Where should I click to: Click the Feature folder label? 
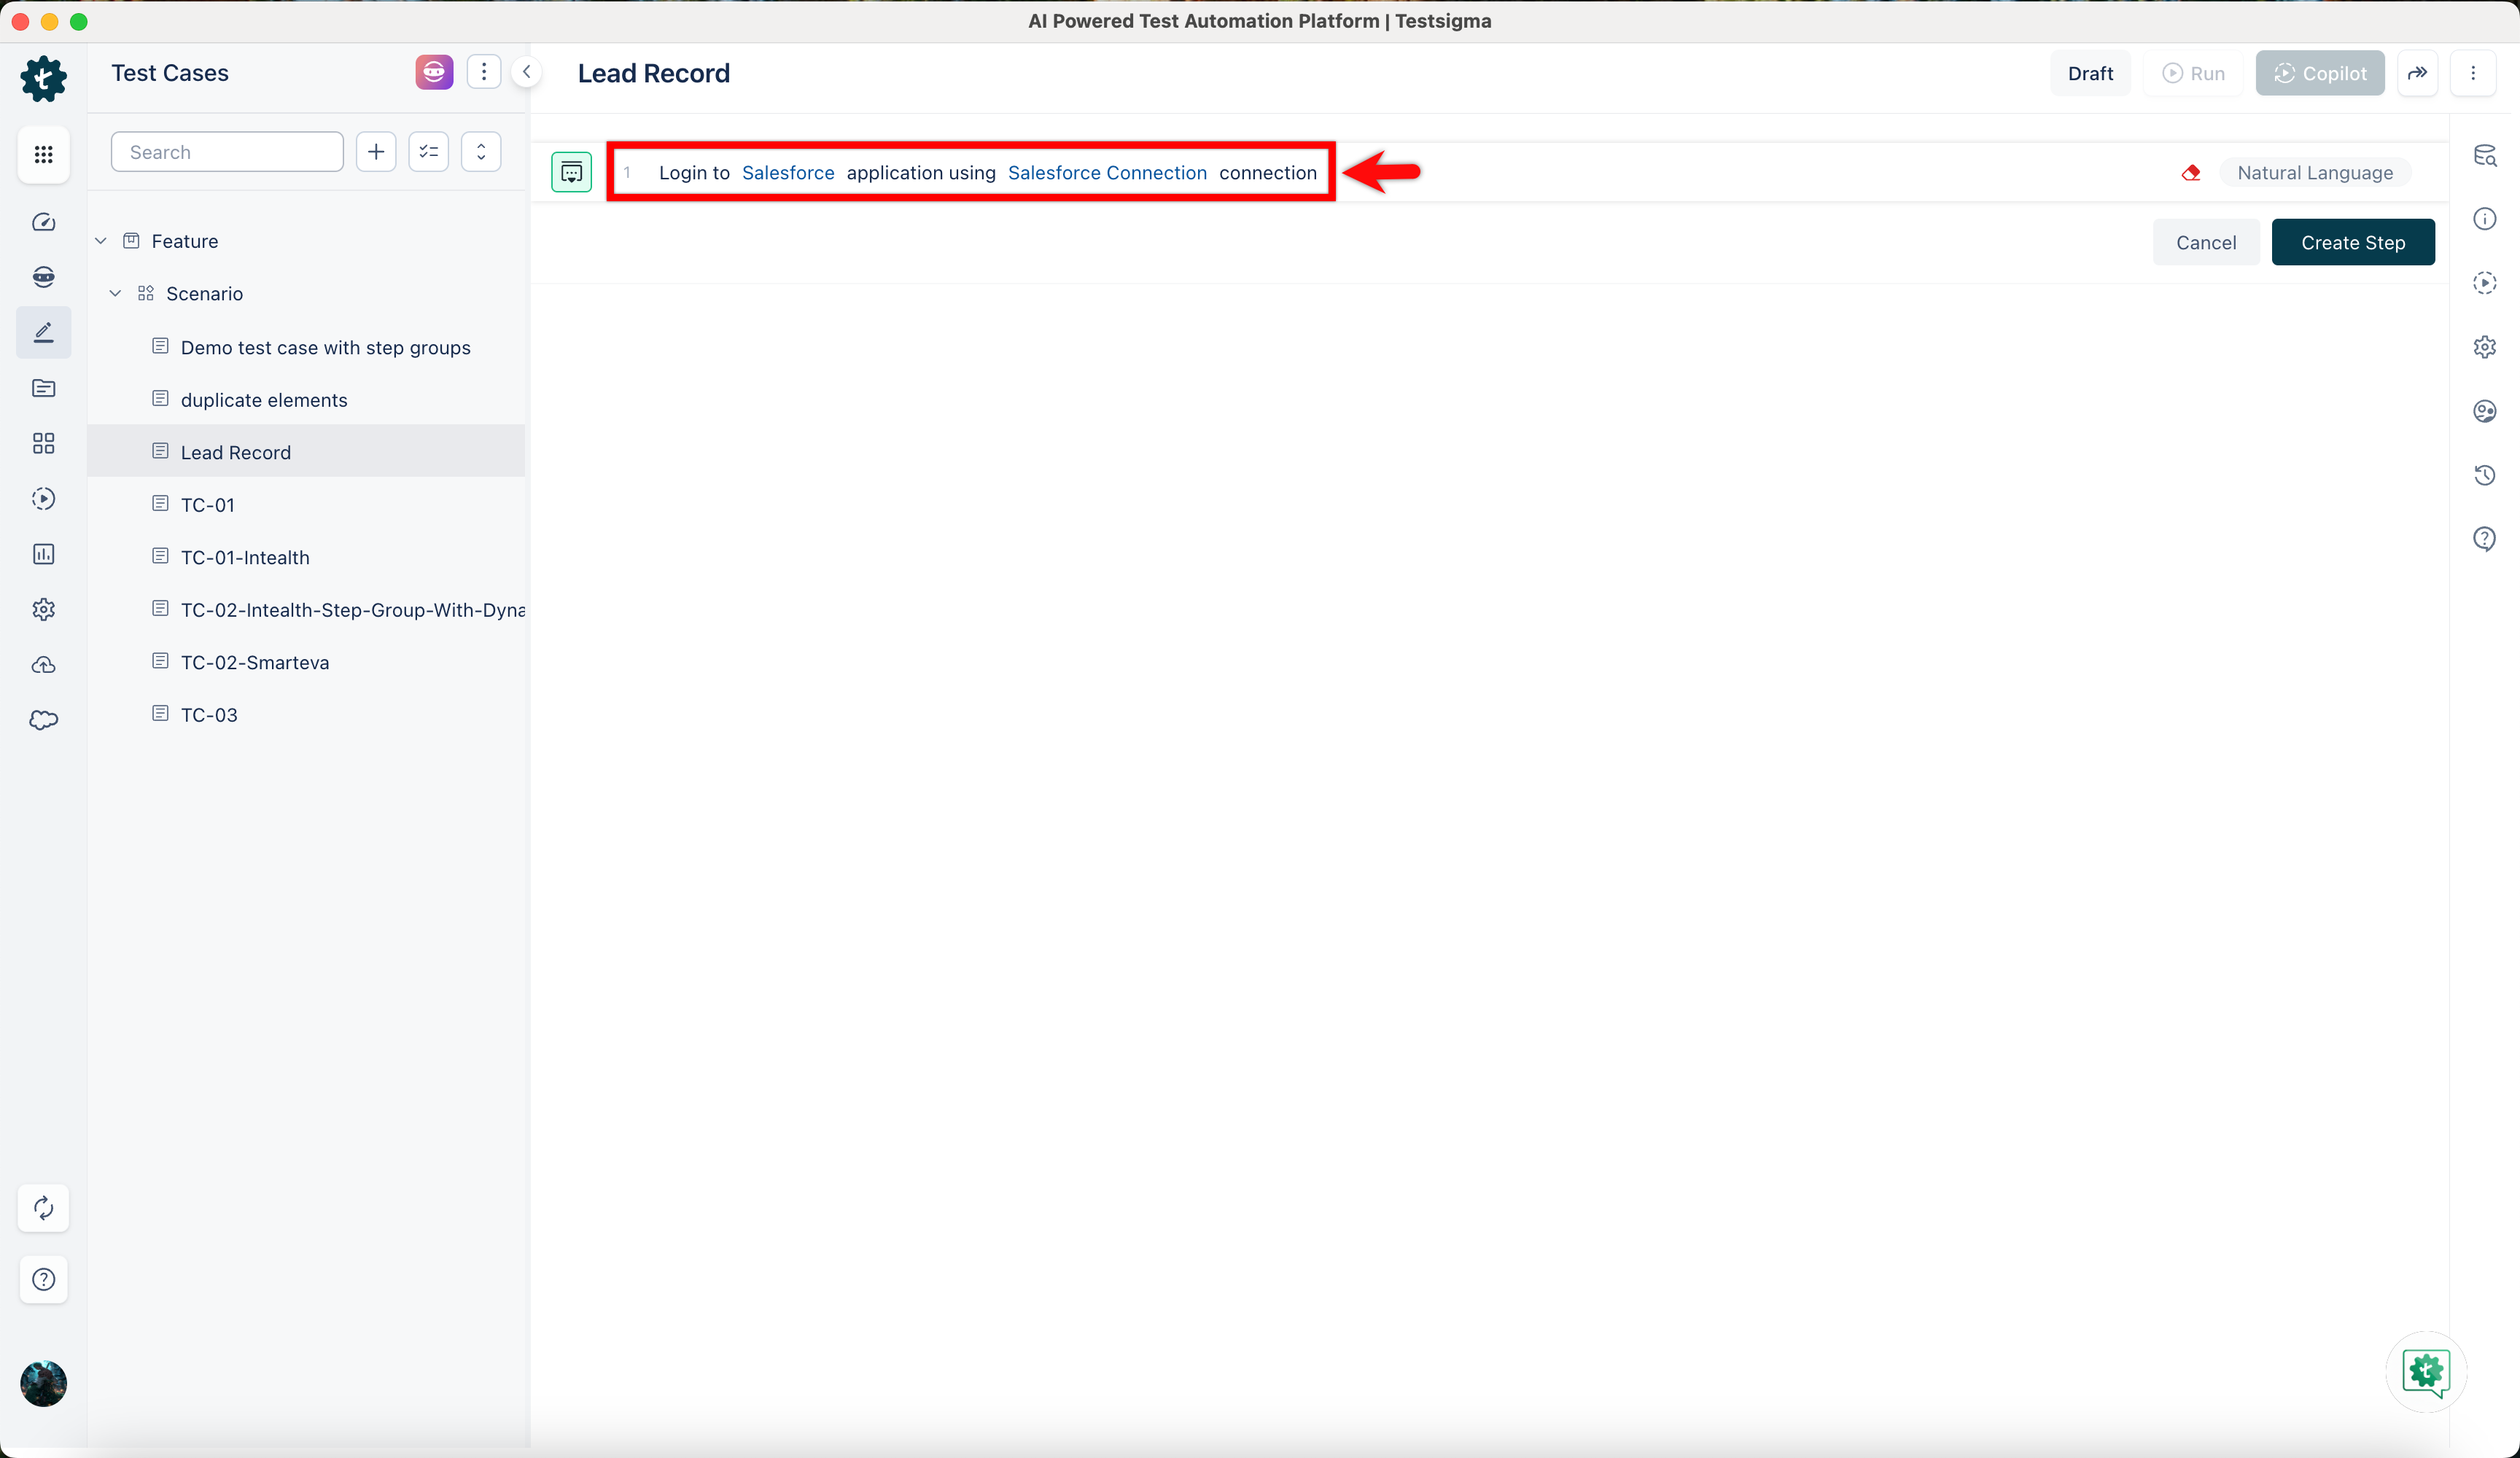(x=185, y=241)
